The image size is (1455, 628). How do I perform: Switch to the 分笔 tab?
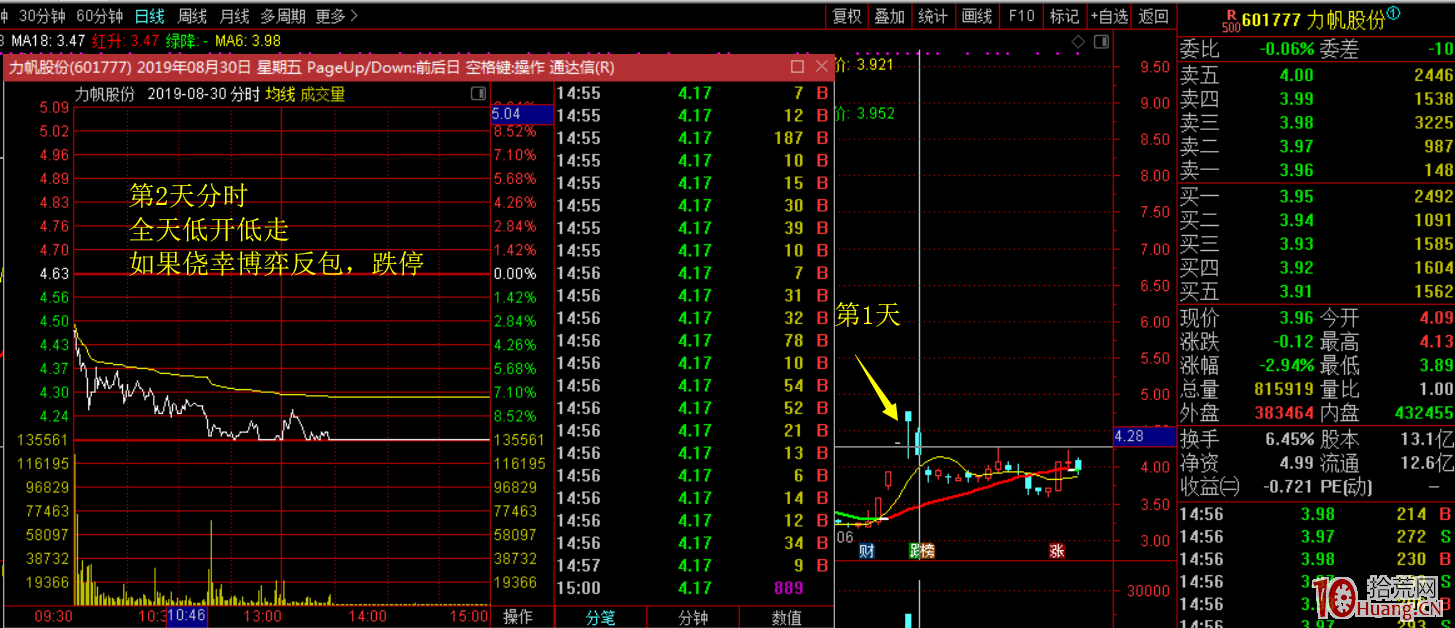tap(600, 617)
